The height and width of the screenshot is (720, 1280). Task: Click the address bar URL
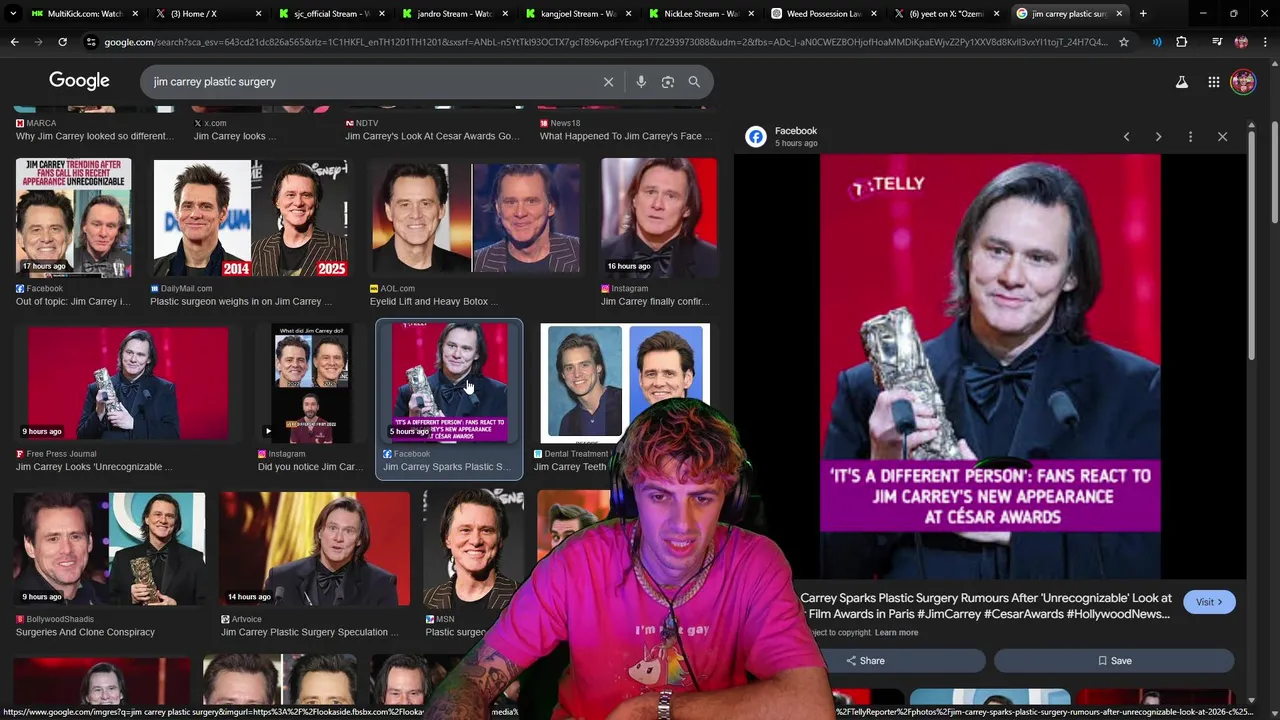click(x=605, y=42)
